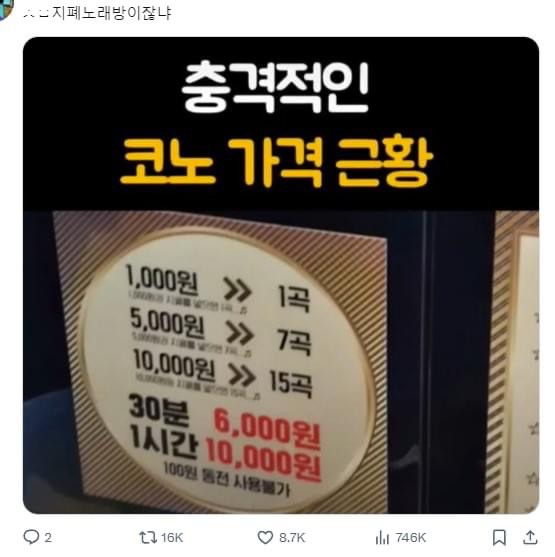
Task: Like the tweet with the heart icon
Action: click(265, 537)
